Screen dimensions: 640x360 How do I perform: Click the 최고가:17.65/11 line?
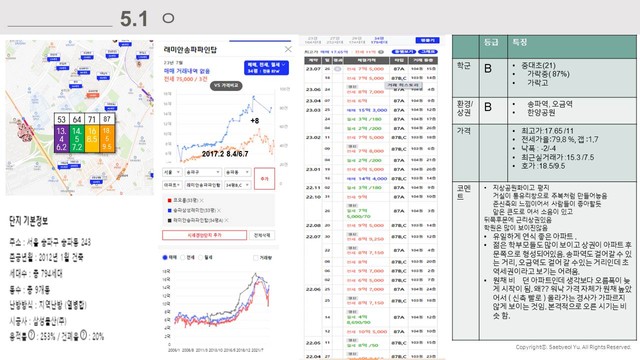click(x=547, y=131)
